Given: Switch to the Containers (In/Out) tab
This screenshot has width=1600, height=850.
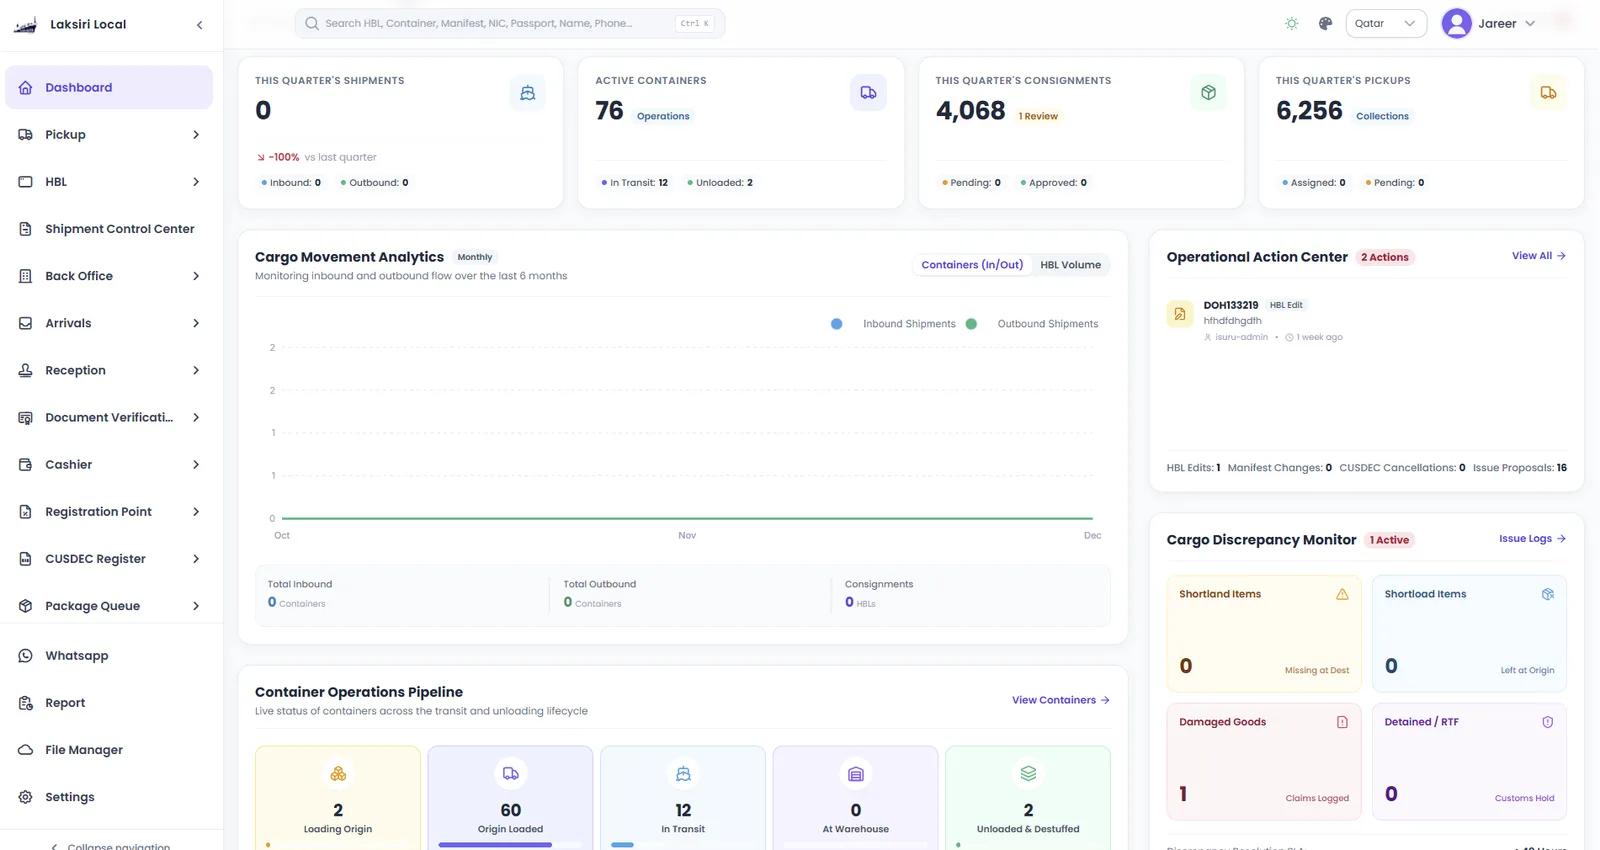Looking at the screenshot, I should (972, 265).
